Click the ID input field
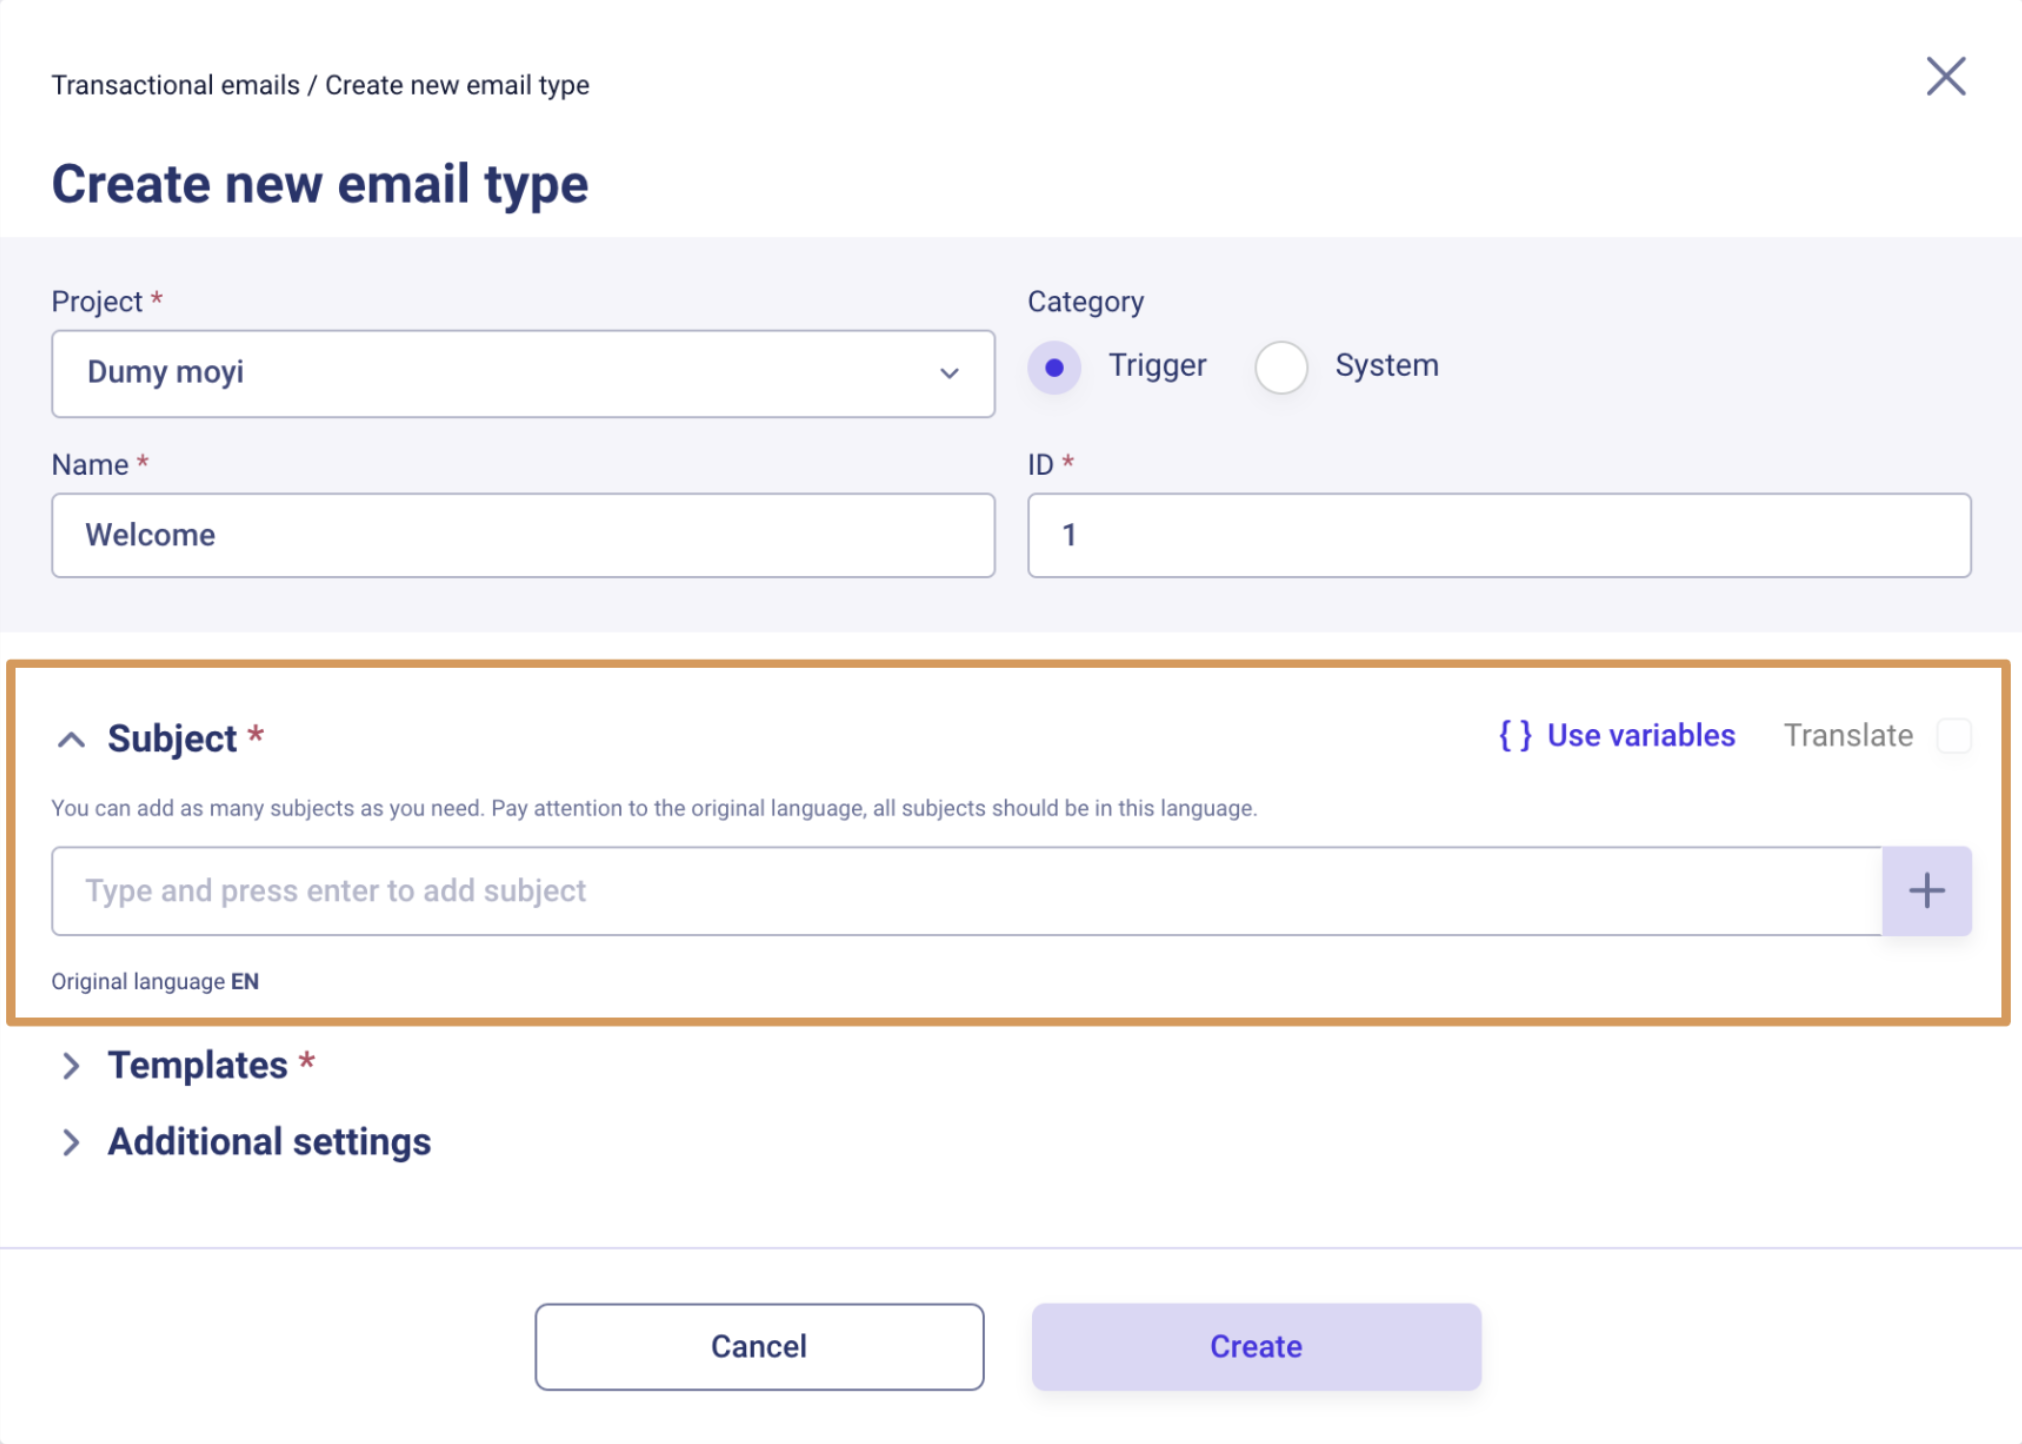The image size is (2022, 1444). (1498, 535)
